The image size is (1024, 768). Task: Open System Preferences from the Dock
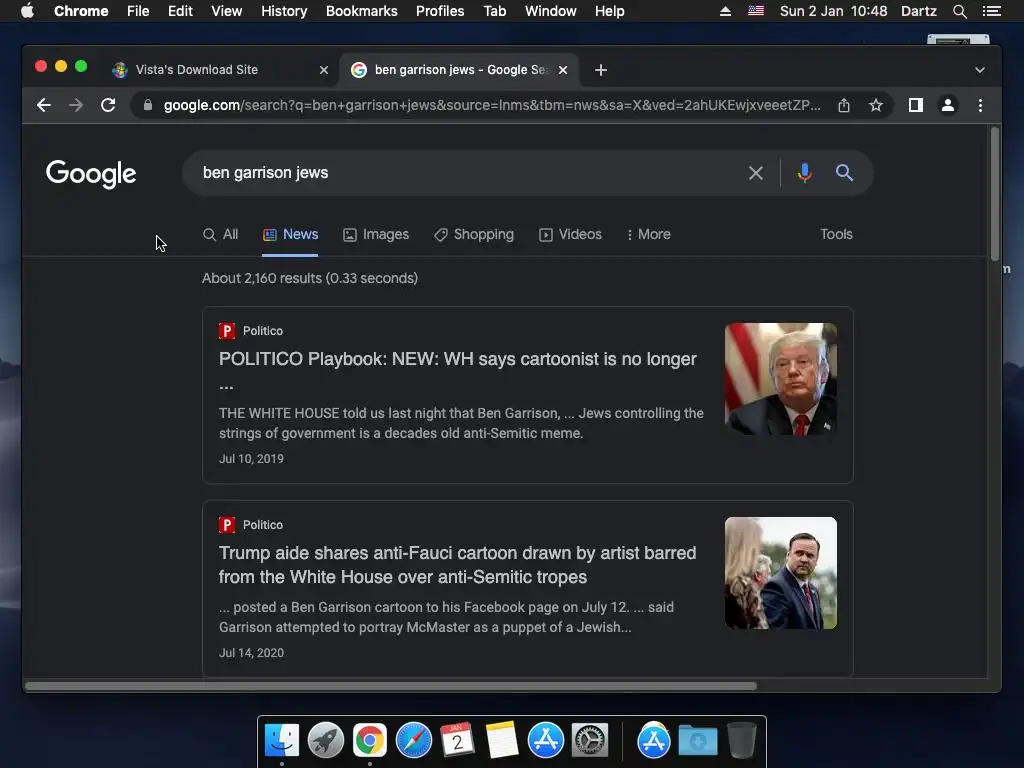pyautogui.click(x=590, y=741)
